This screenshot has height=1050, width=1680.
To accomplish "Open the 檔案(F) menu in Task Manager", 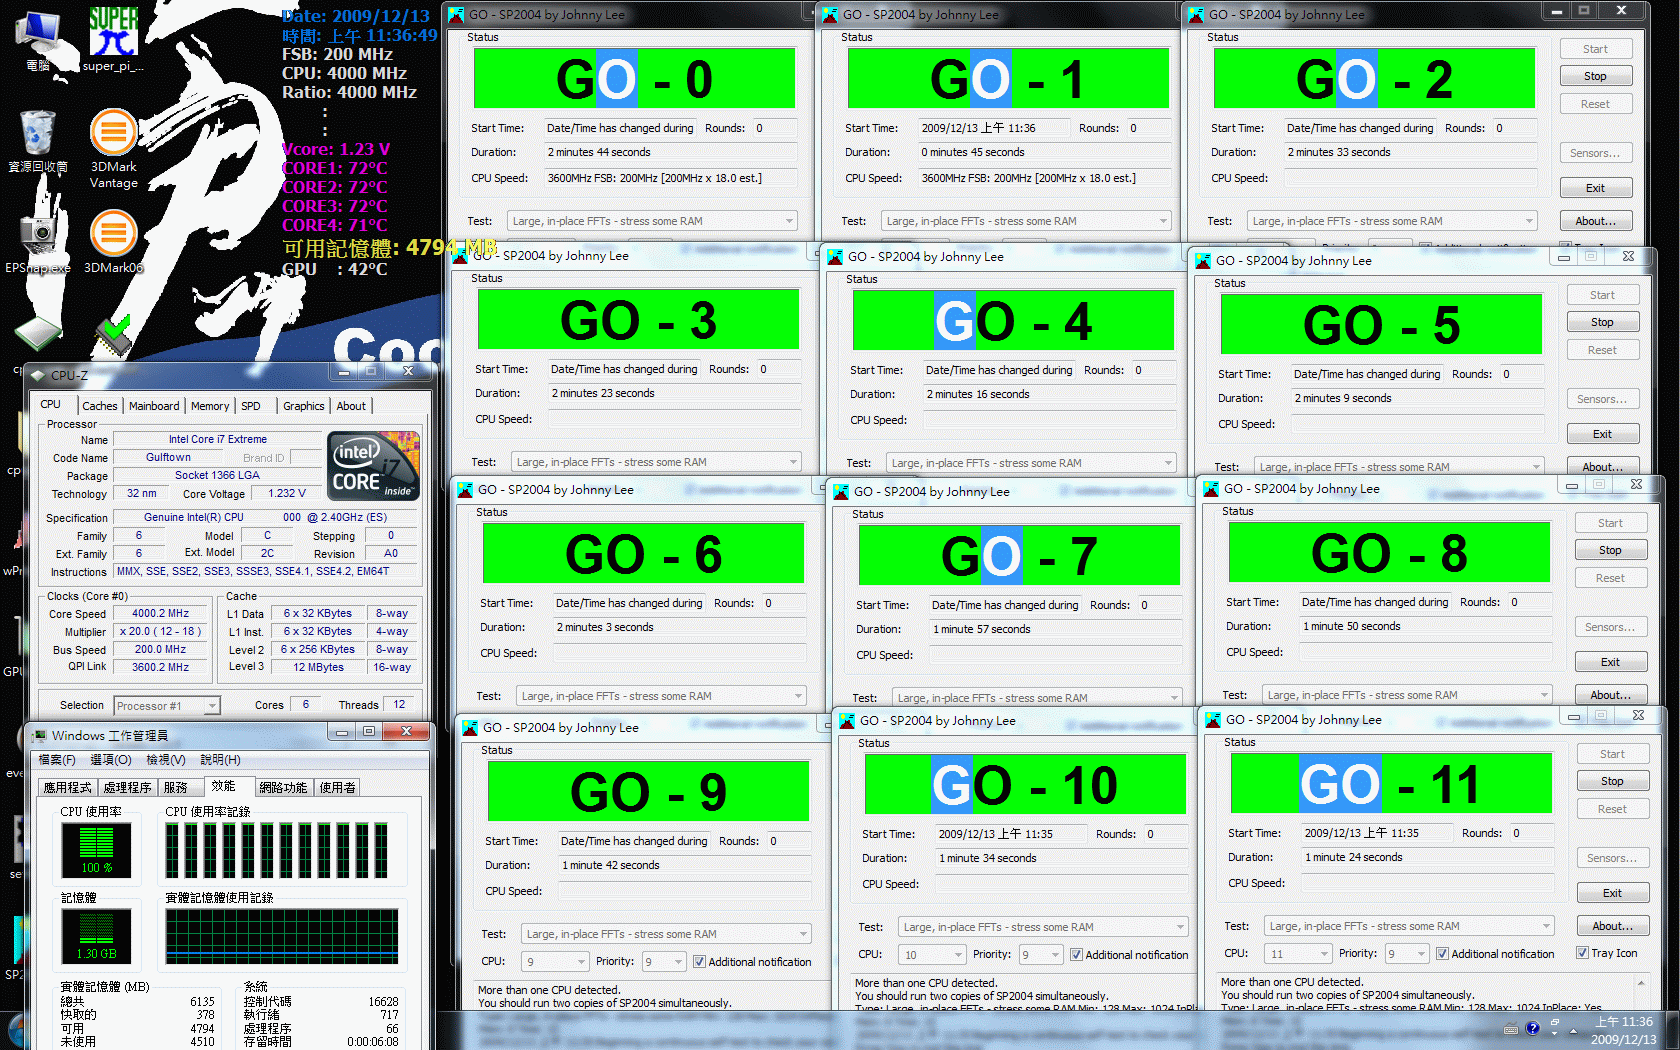I will coord(57,760).
